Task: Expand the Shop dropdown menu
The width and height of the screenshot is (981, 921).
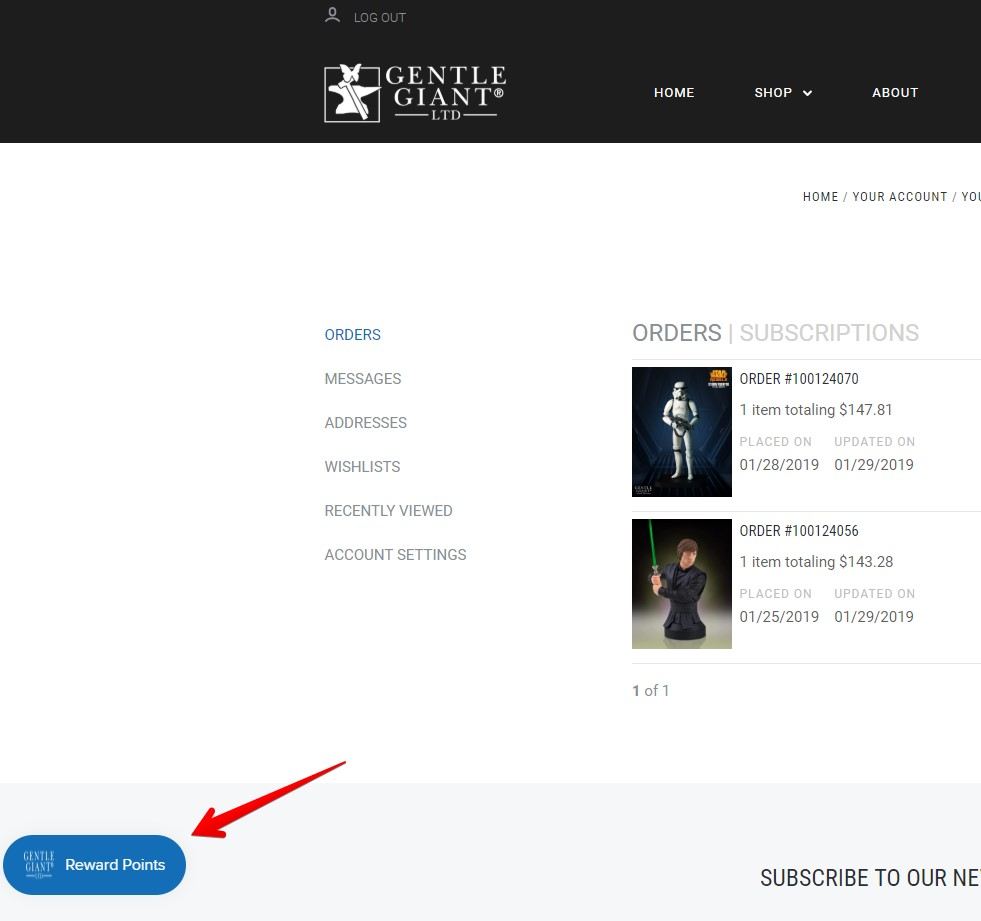Action: pos(783,93)
